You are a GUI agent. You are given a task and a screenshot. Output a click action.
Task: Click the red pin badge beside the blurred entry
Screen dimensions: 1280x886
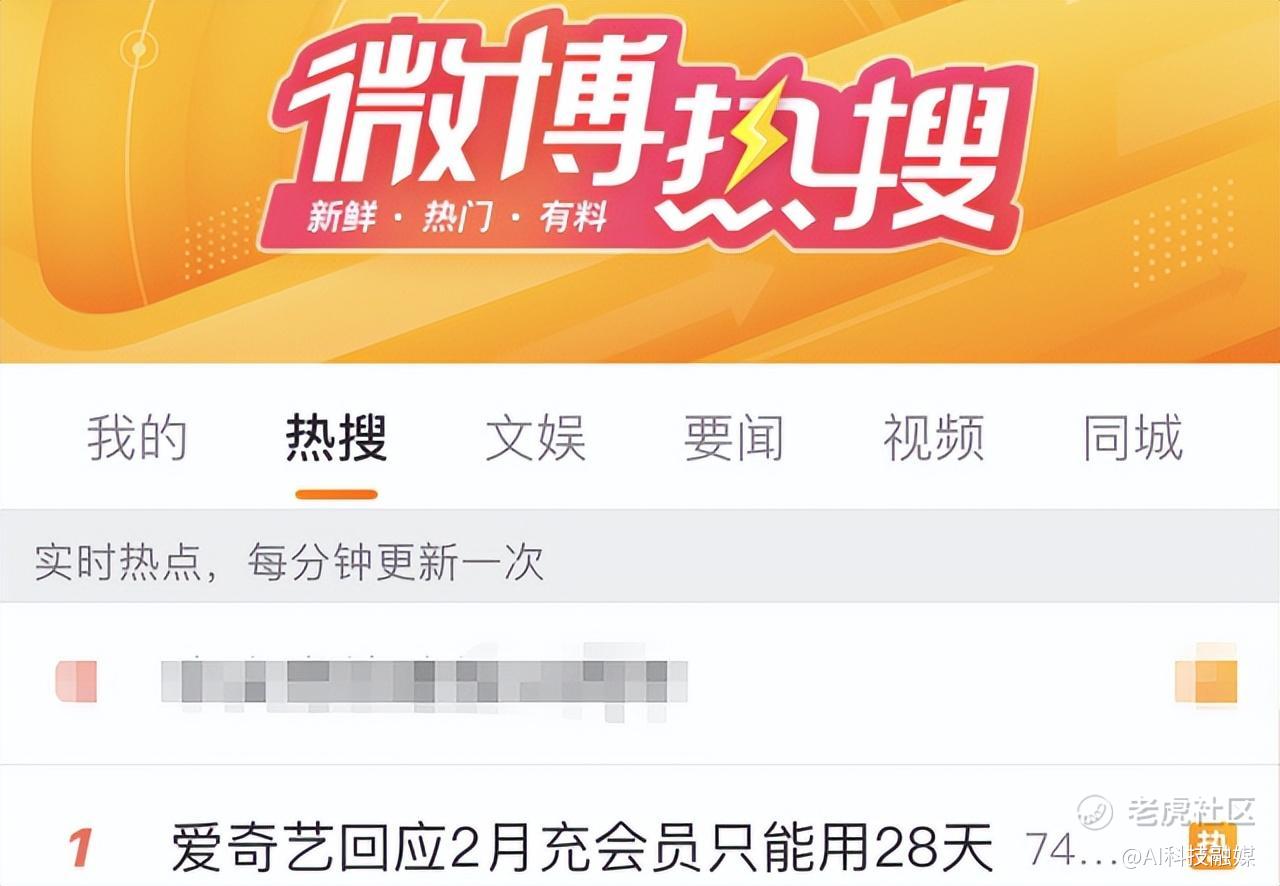[x=76, y=681]
